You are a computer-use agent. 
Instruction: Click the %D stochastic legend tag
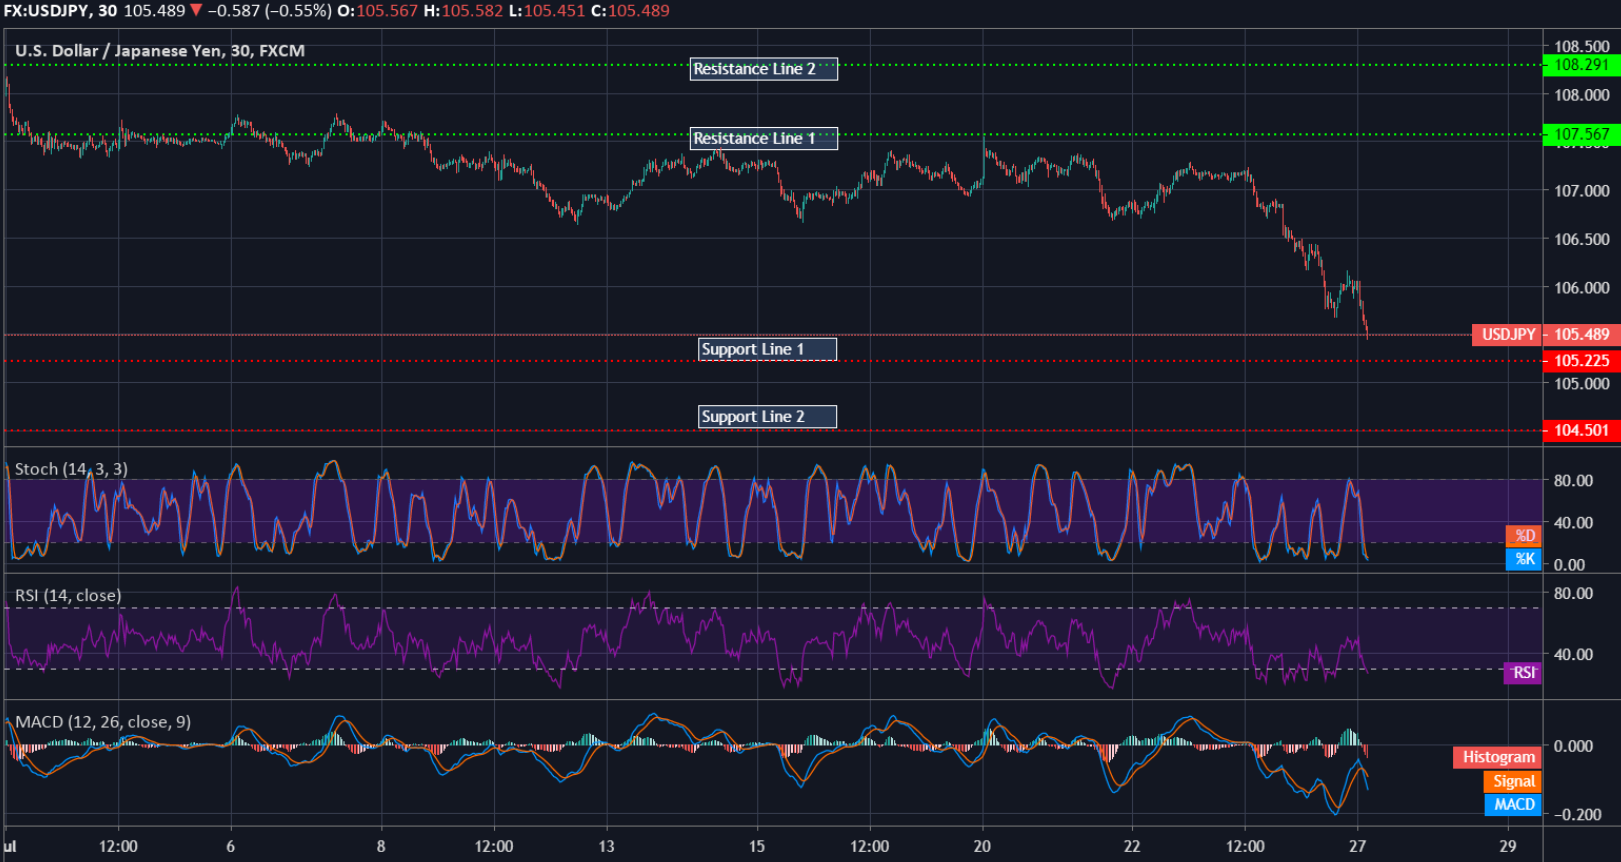1524,536
